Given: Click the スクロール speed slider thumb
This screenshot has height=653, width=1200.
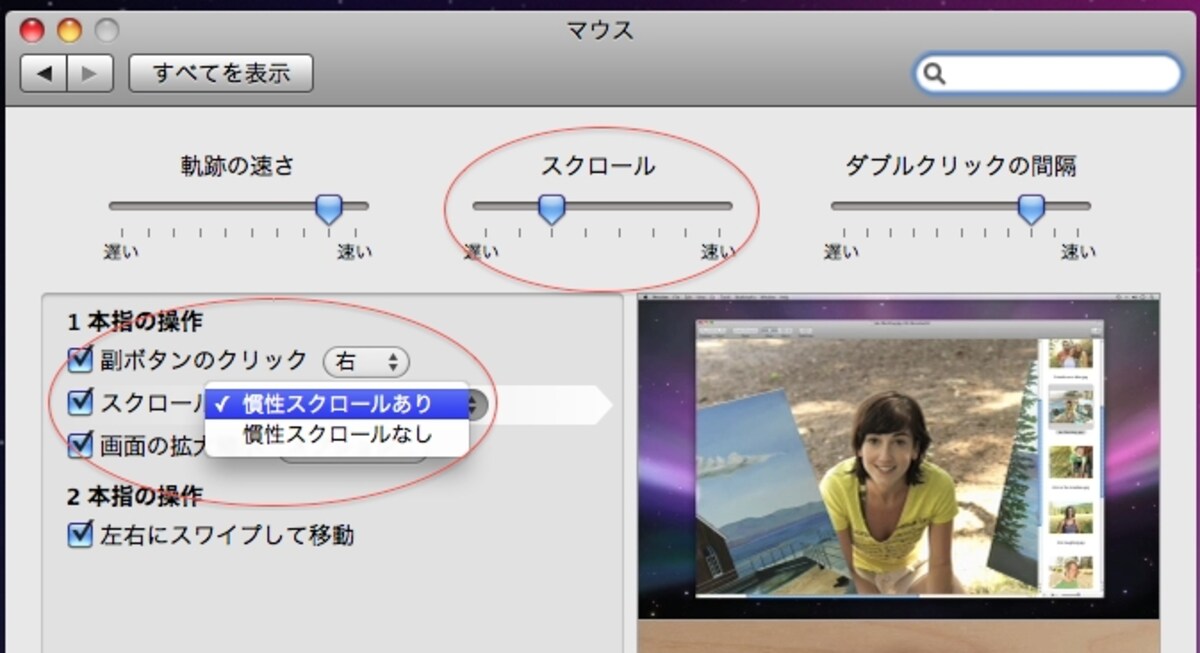Looking at the screenshot, I should click(552, 208).
